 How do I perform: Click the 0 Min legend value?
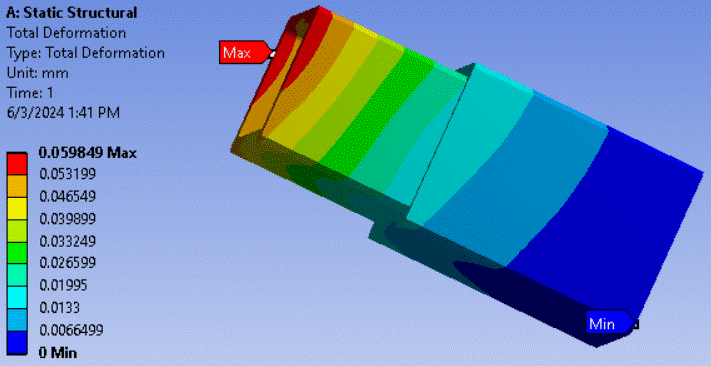(58, 352)
